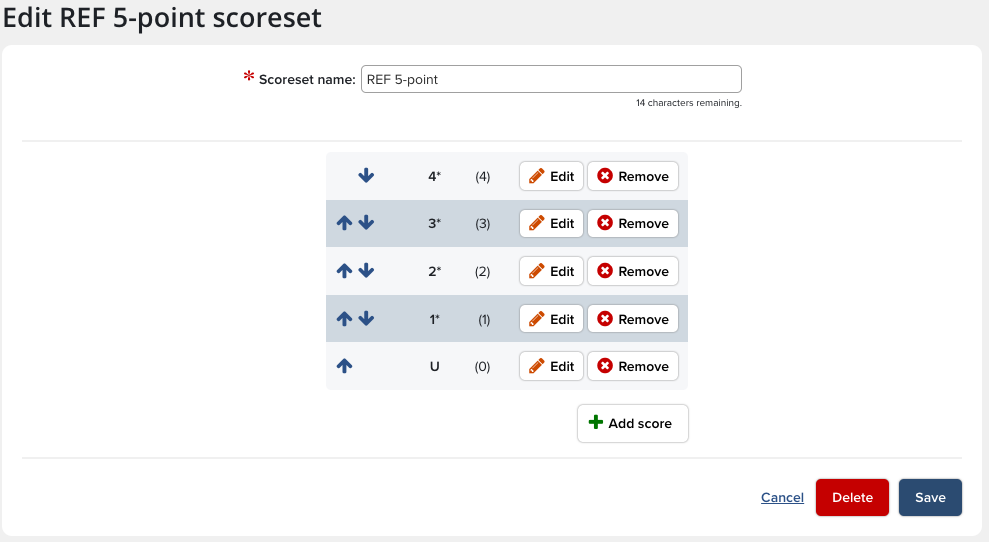989x542 pixels.
Task: Cancel editing the scoreset
Action: (x=782, y=498)
